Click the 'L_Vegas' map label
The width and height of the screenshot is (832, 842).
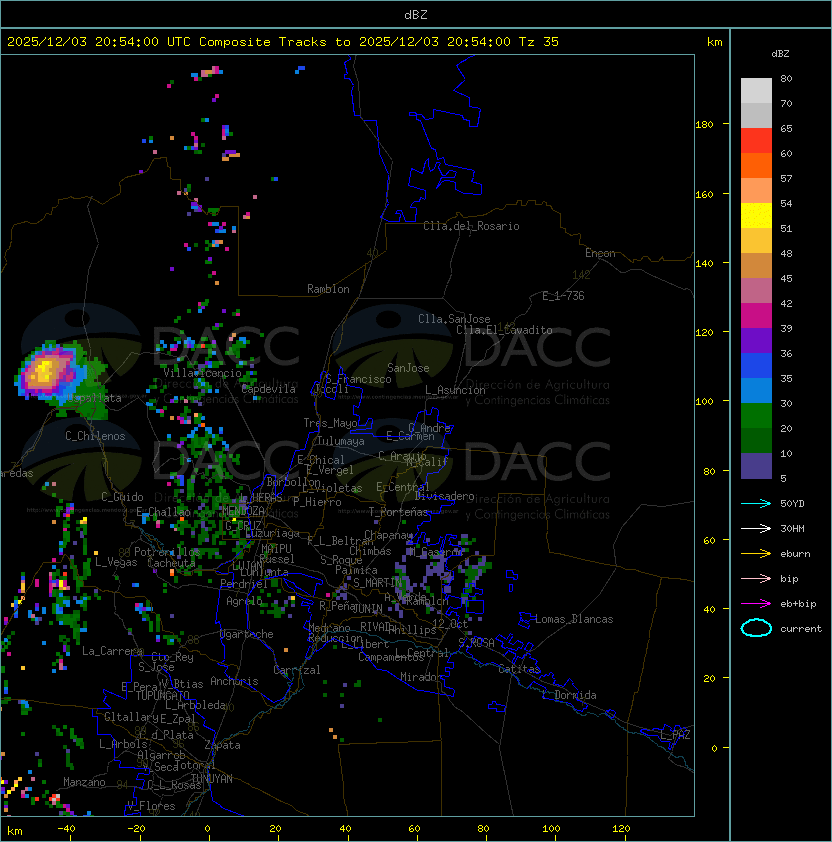tap(116, 562)
